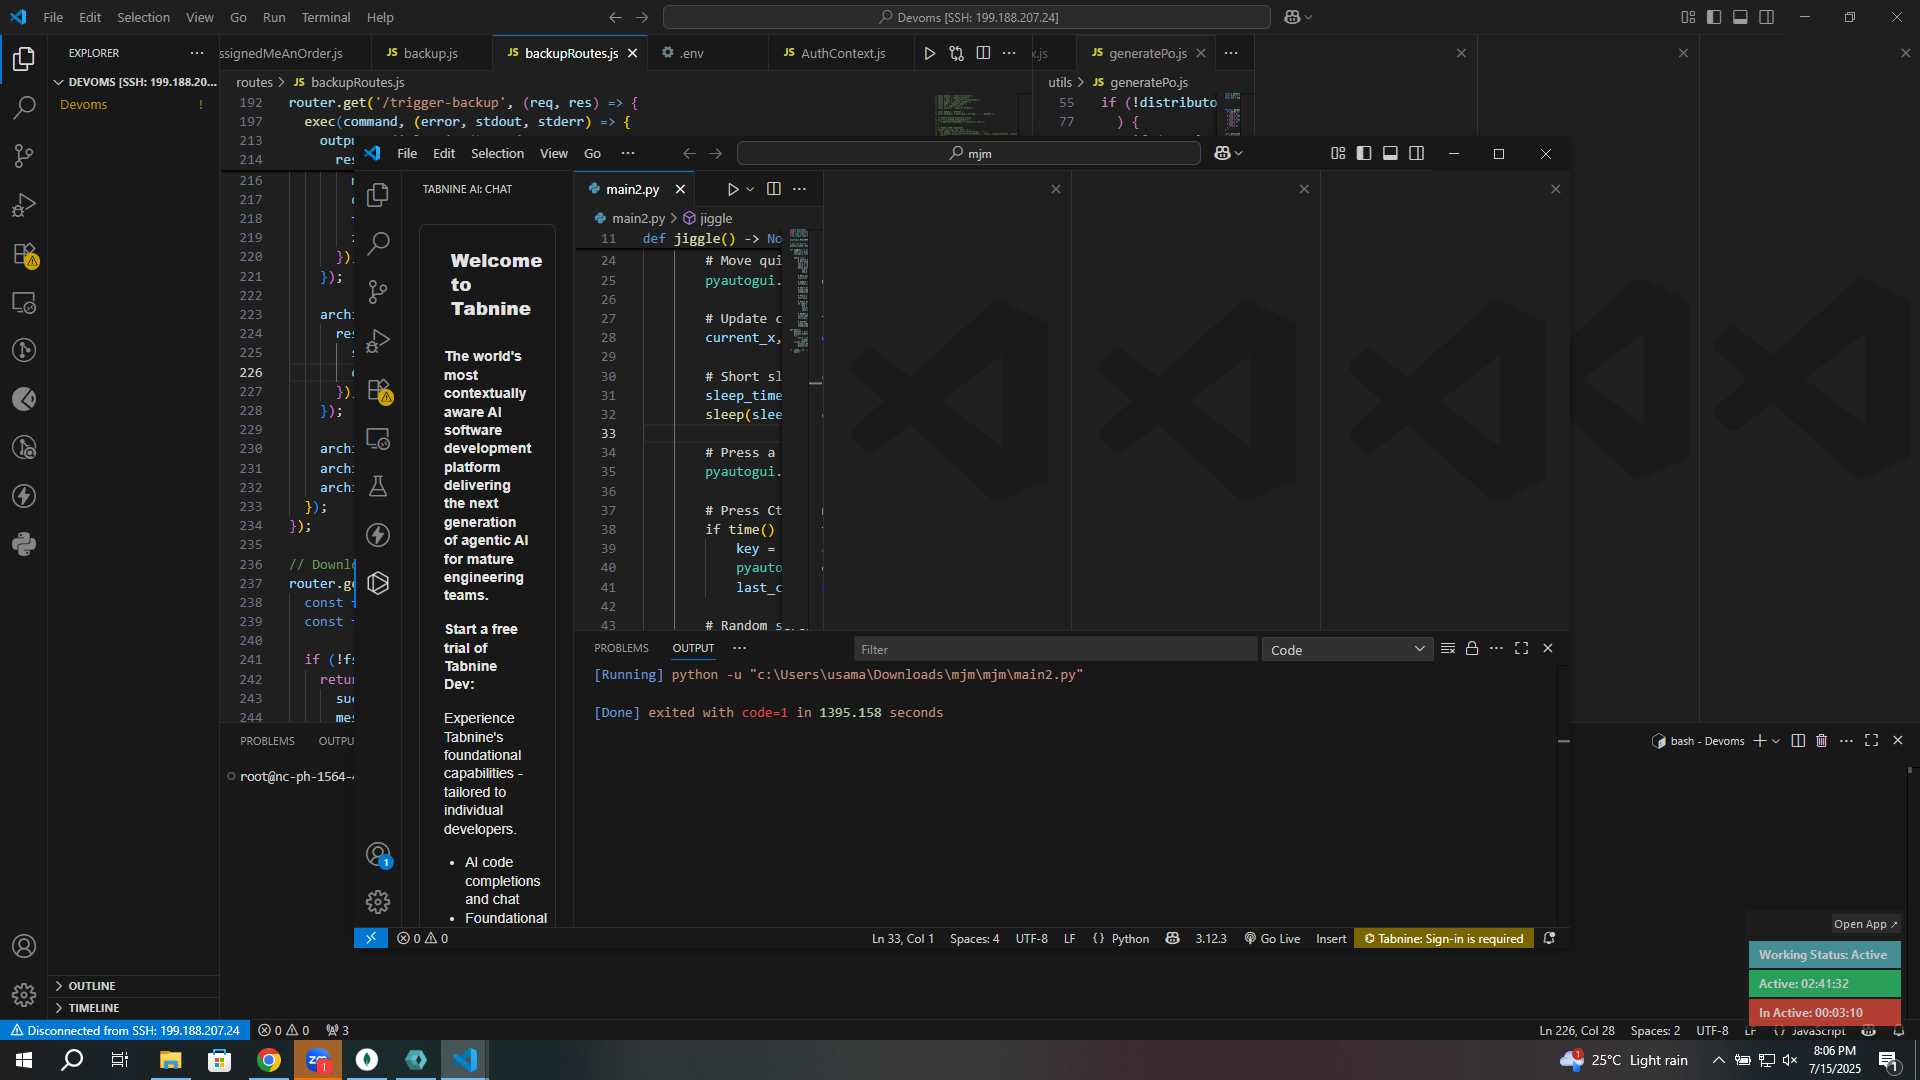Split the main2.py editor right
This screenshot has height=1080, width=1920.
tap(773, 189)
